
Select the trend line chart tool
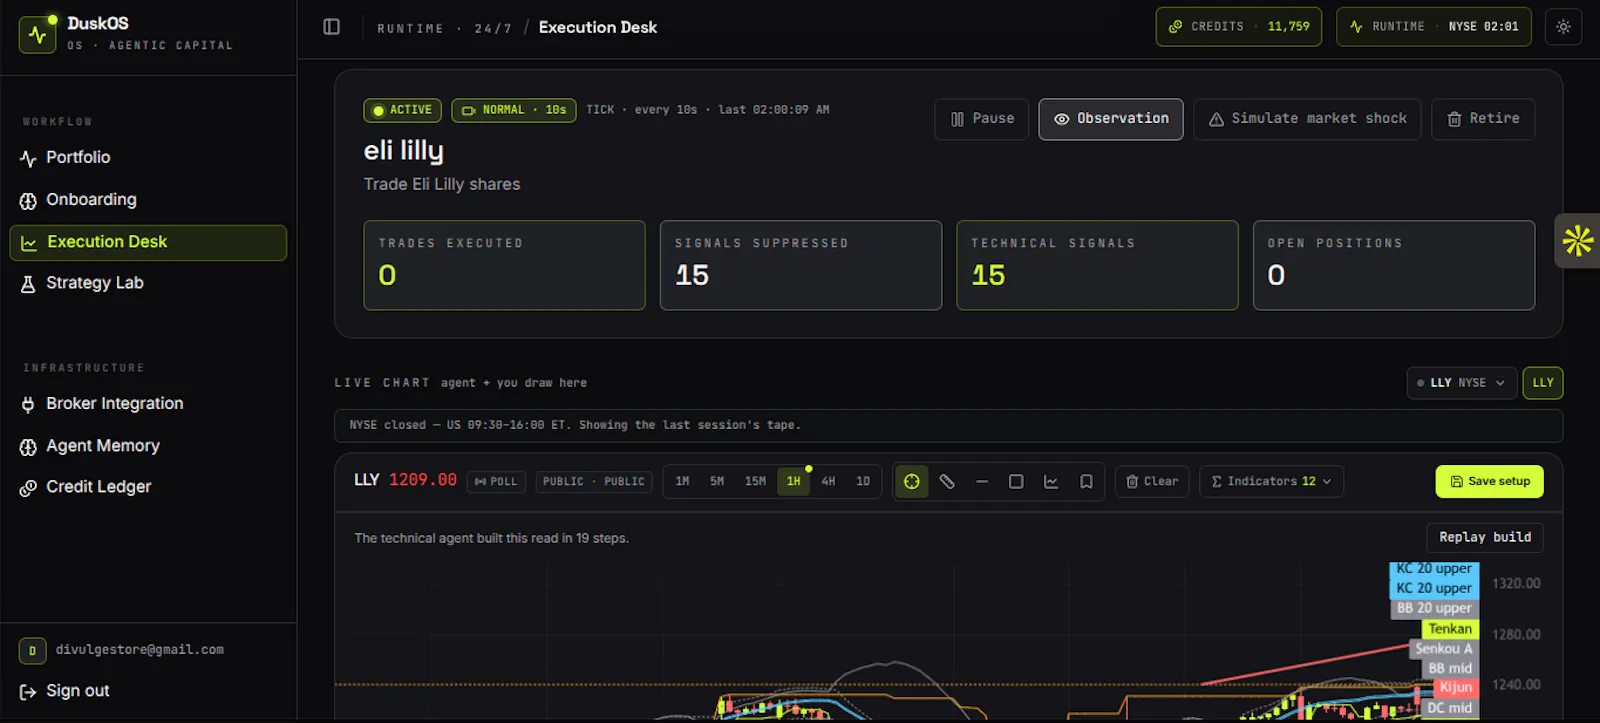click(x=1051, y=481)
